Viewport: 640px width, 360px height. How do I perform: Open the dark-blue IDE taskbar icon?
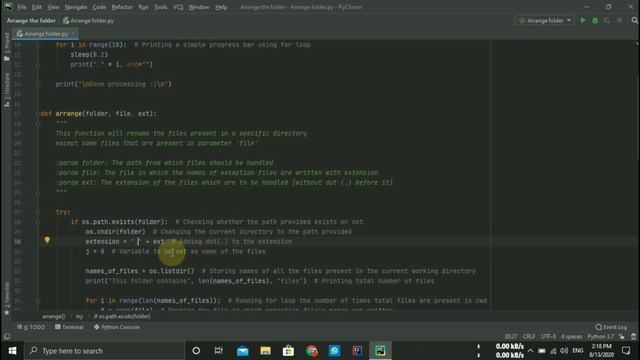(x=357, y=351)
